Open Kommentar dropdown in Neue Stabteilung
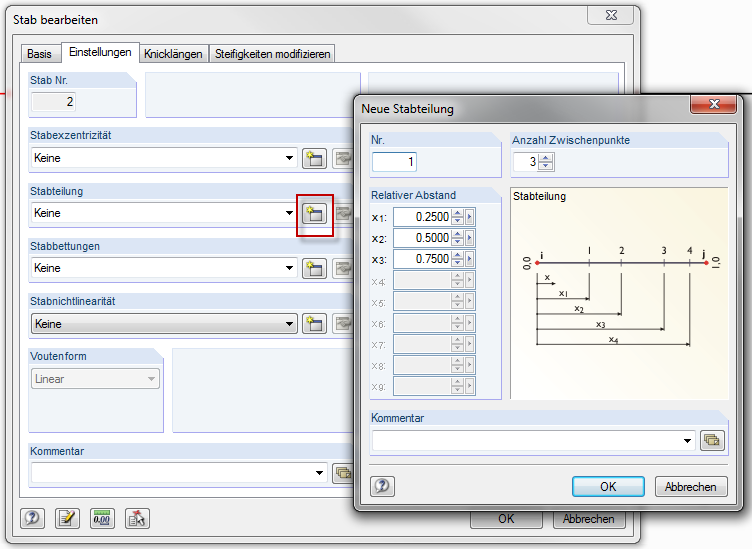 pos(687,440)
